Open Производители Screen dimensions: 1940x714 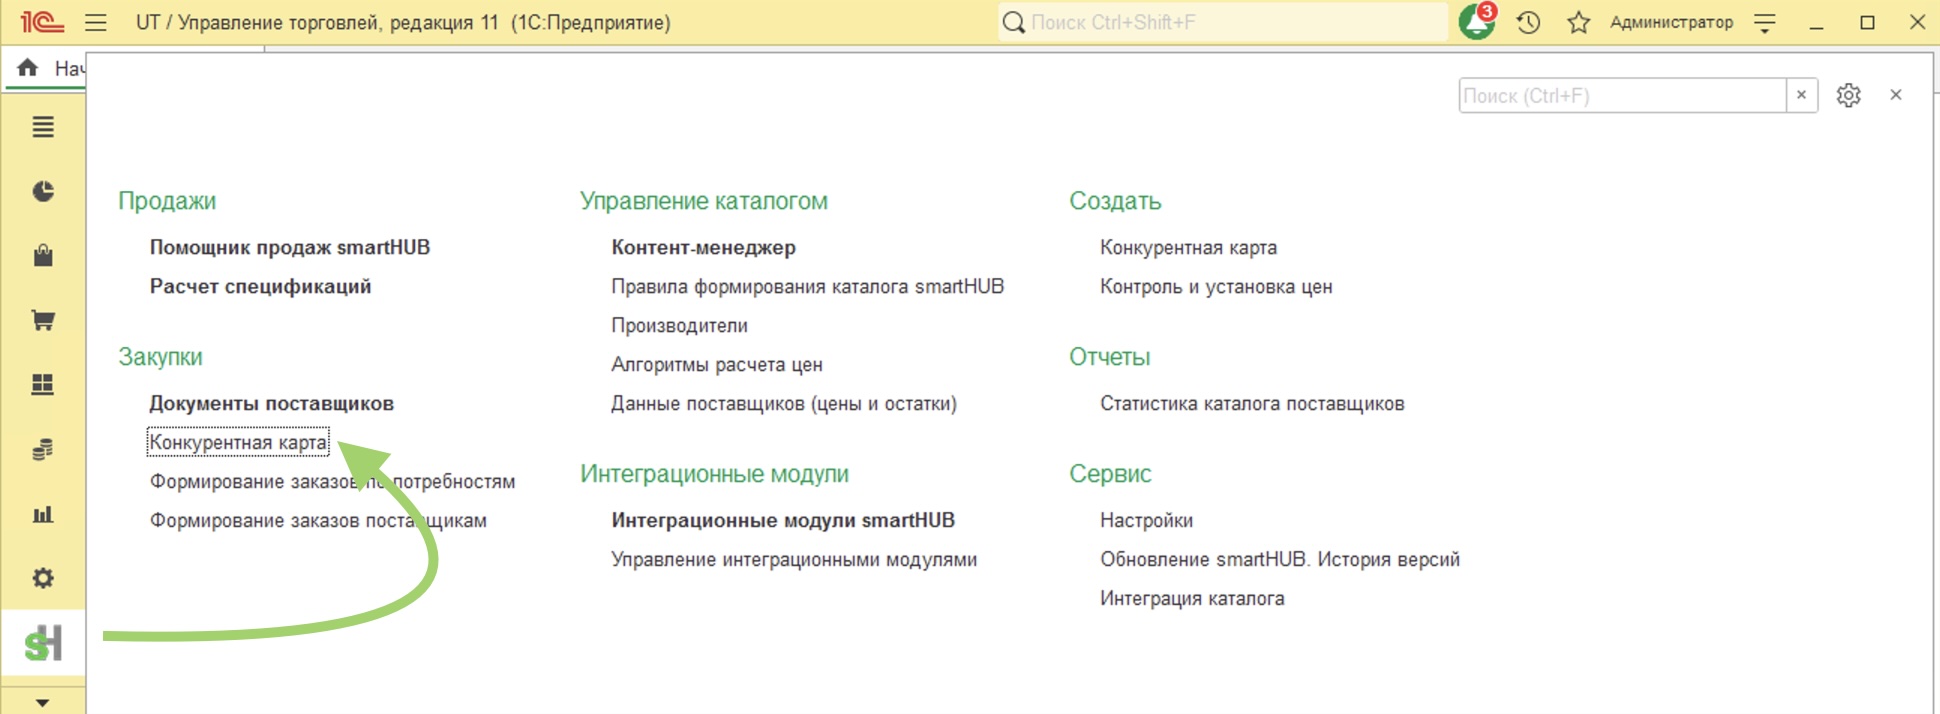click(679, 325)
